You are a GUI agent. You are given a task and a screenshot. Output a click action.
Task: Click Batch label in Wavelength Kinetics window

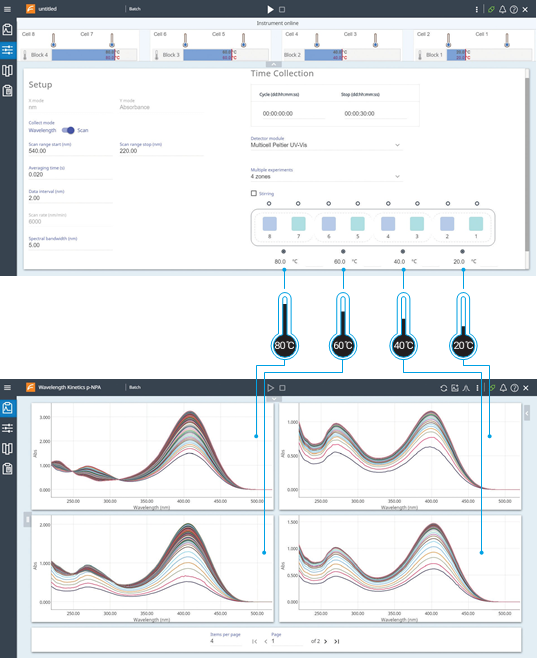(x=135, y=387)
